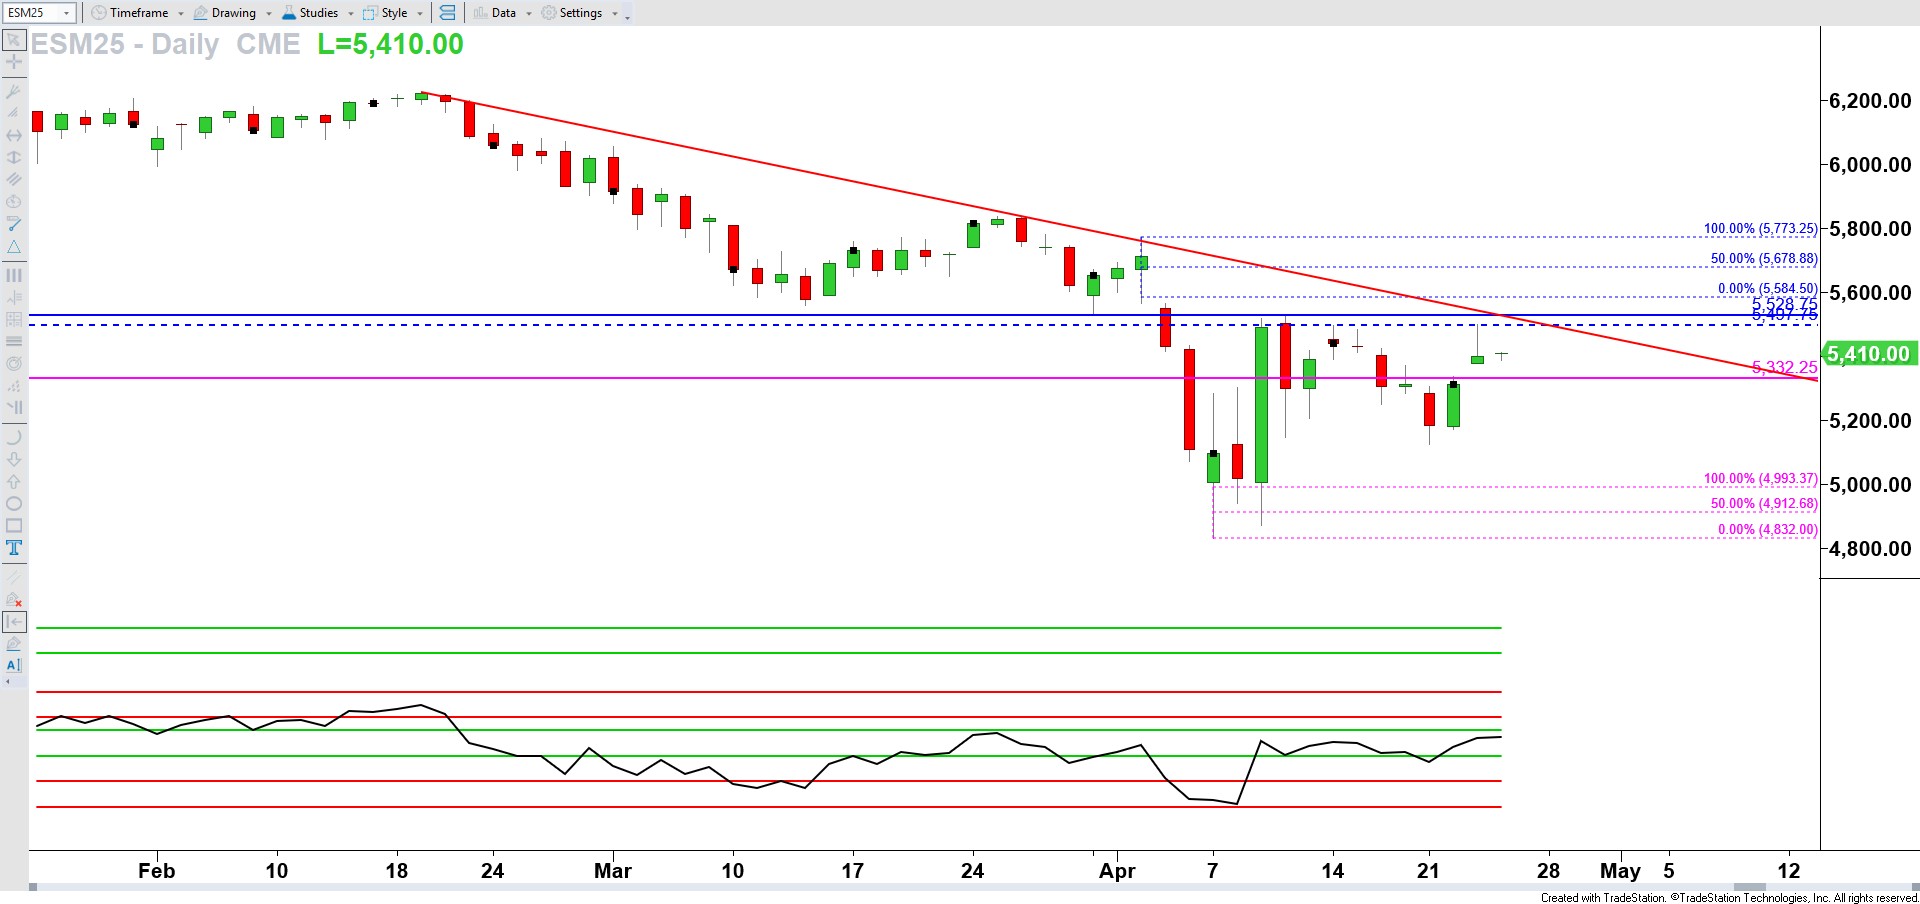The width and height of the screenshot is (1920, 904).
Task: Open the Style menu
Action: 385,13
